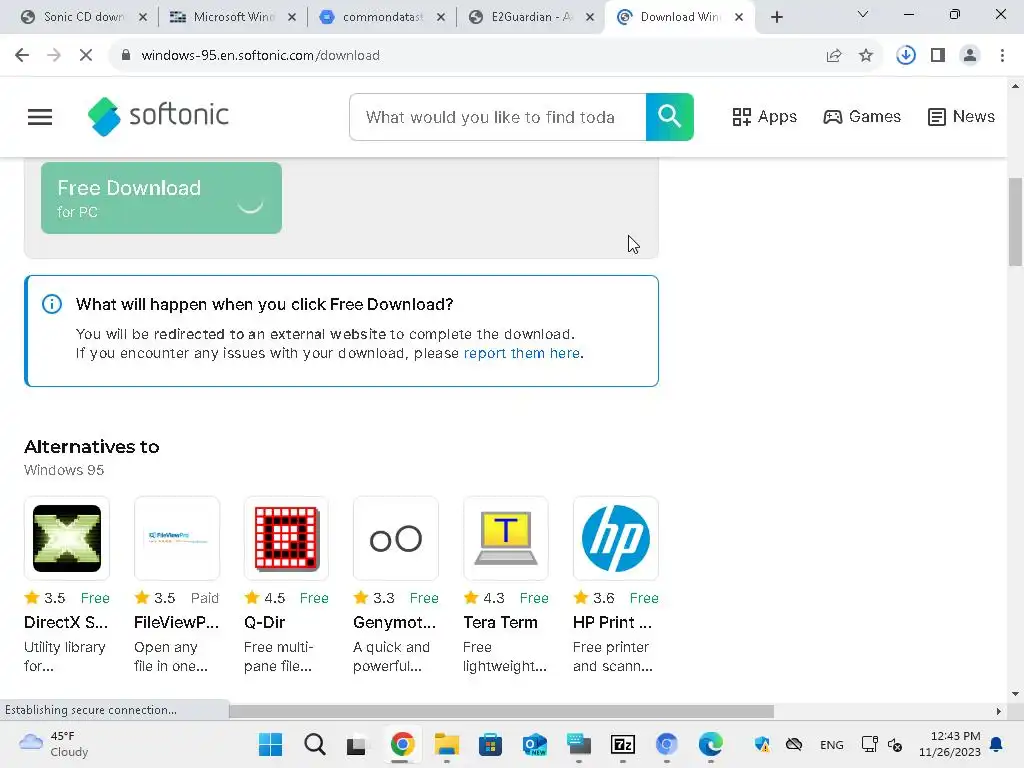The height and width of the screenshot is (768, 1024).
Task: Go back to the previous page
Action: point(22,56)
